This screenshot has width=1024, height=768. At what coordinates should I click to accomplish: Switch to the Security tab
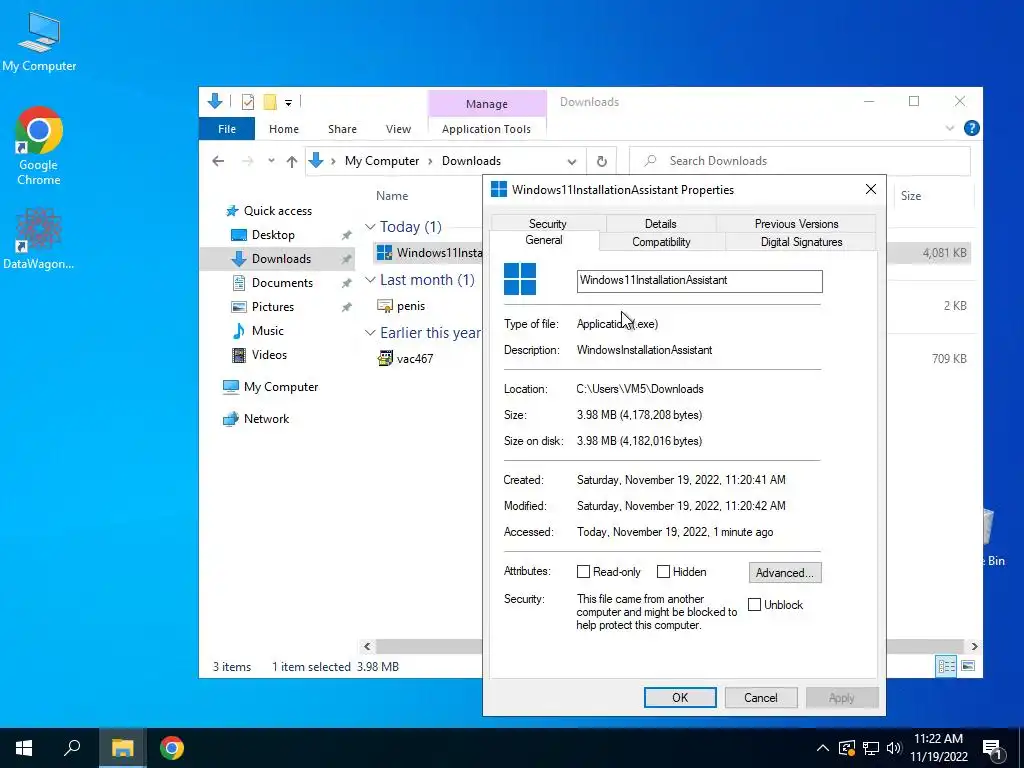547,223
